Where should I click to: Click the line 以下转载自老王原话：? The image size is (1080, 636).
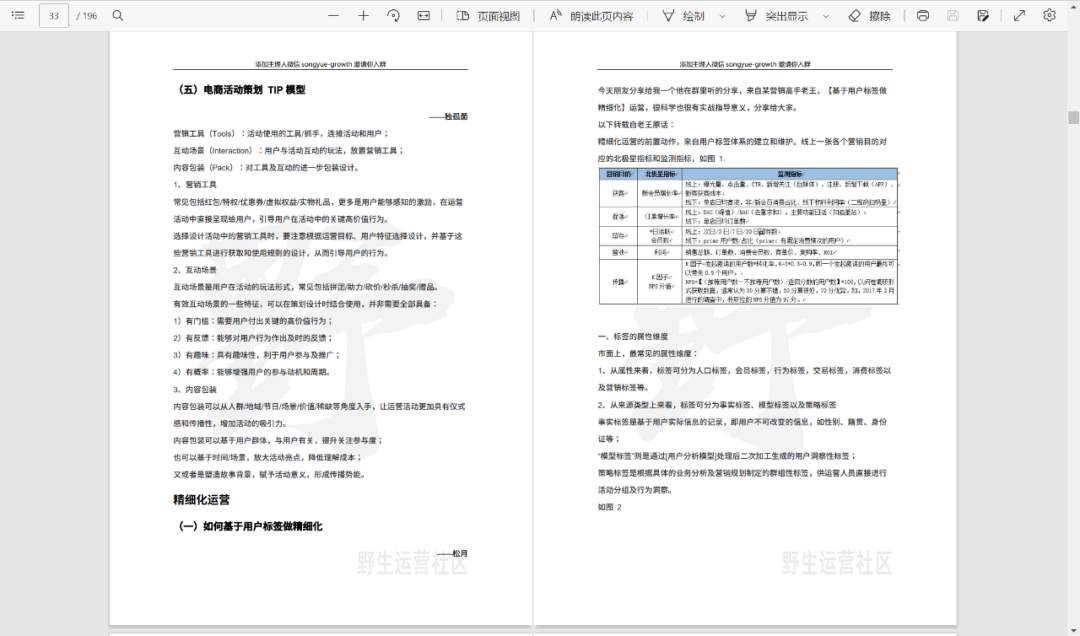(x=636, y=125)
